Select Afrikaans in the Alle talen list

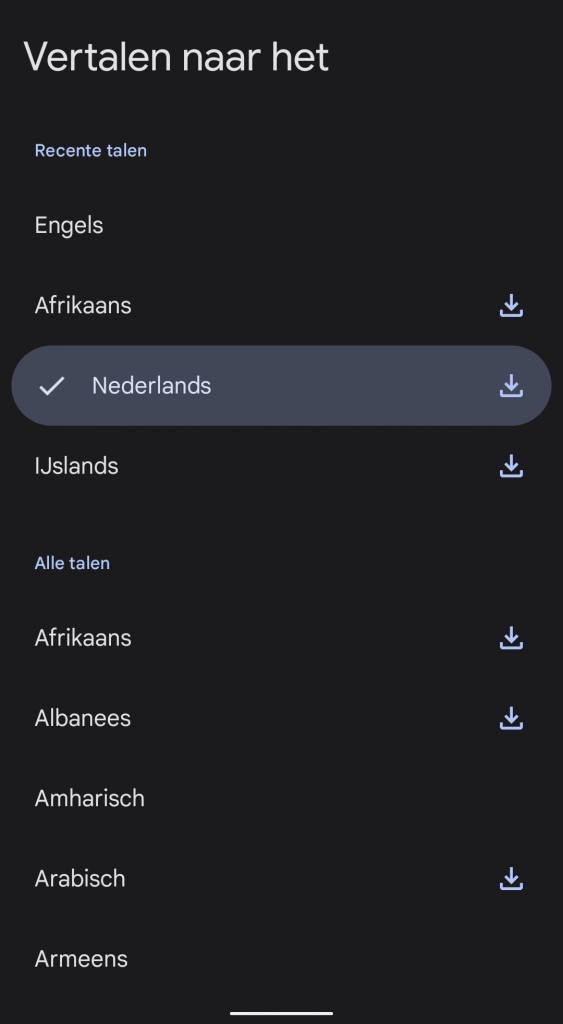(x=282, y=638)
